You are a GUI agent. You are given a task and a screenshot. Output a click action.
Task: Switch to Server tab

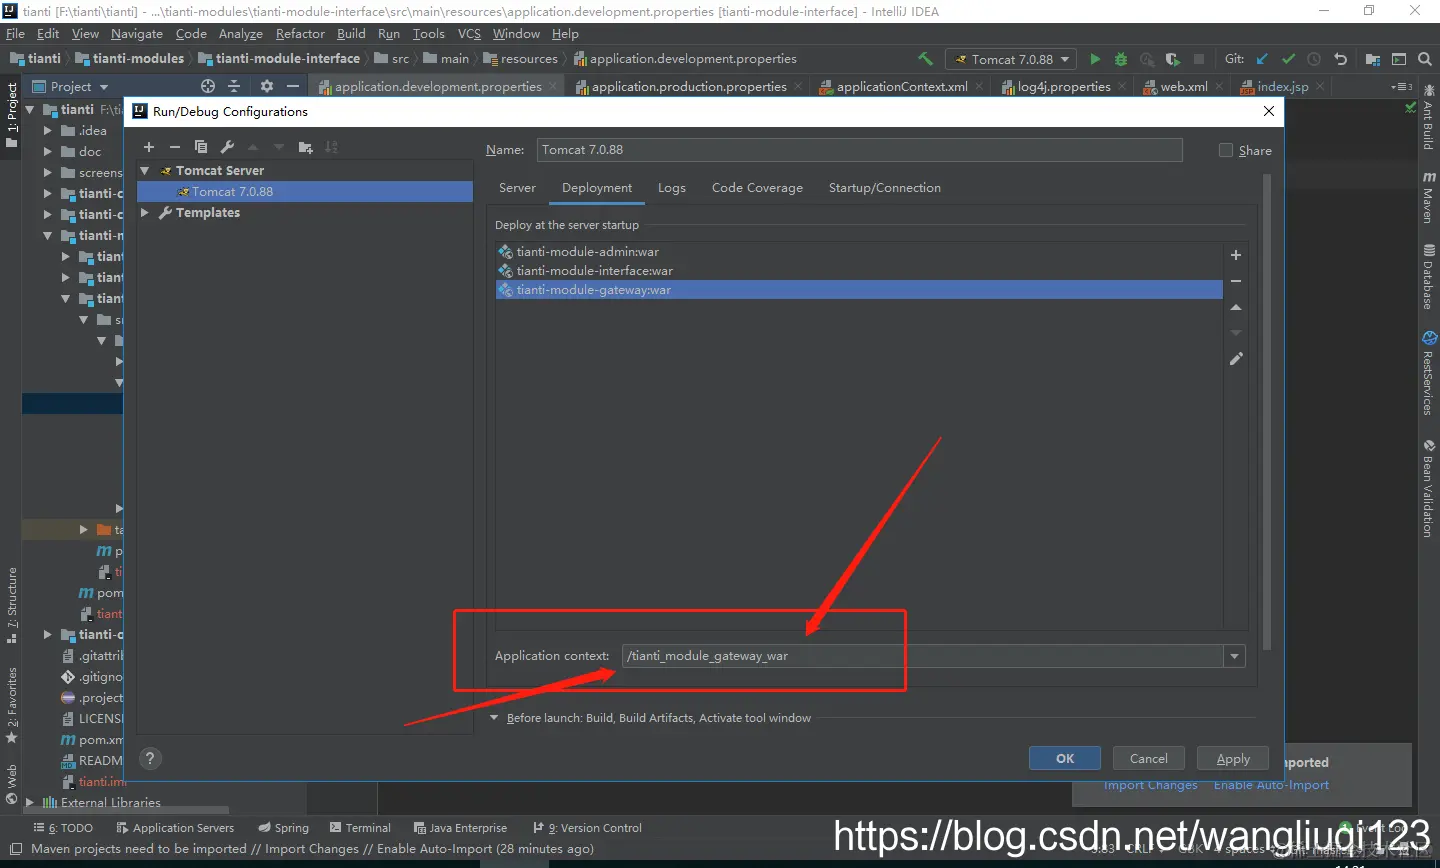[517, 188]
